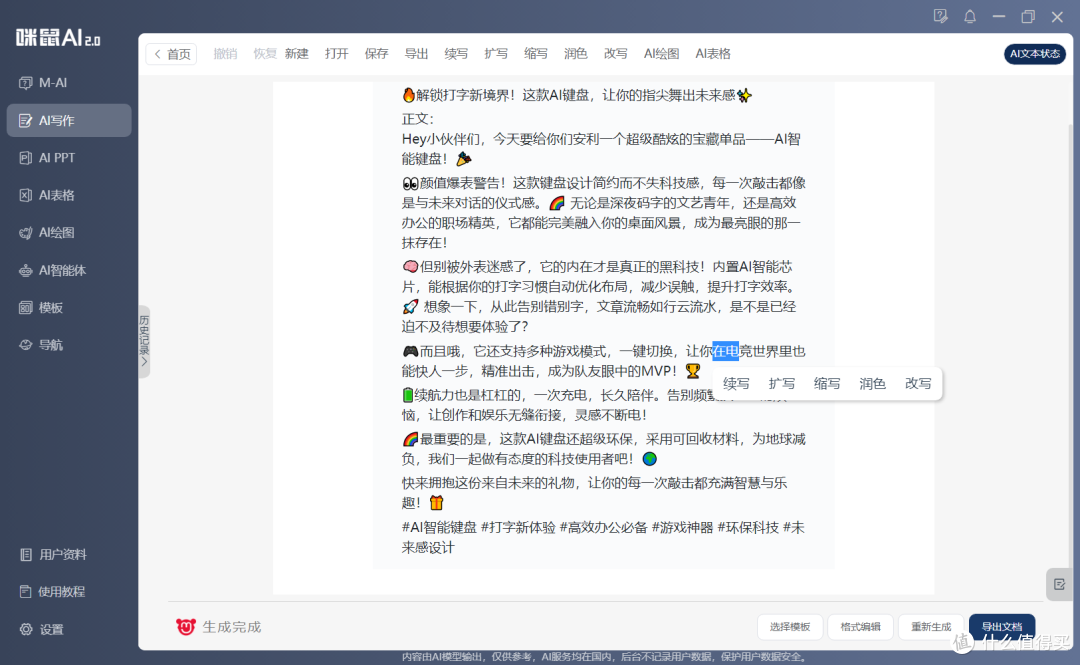Go back to 首页
1080x665 pixels.
coord(172,54)
